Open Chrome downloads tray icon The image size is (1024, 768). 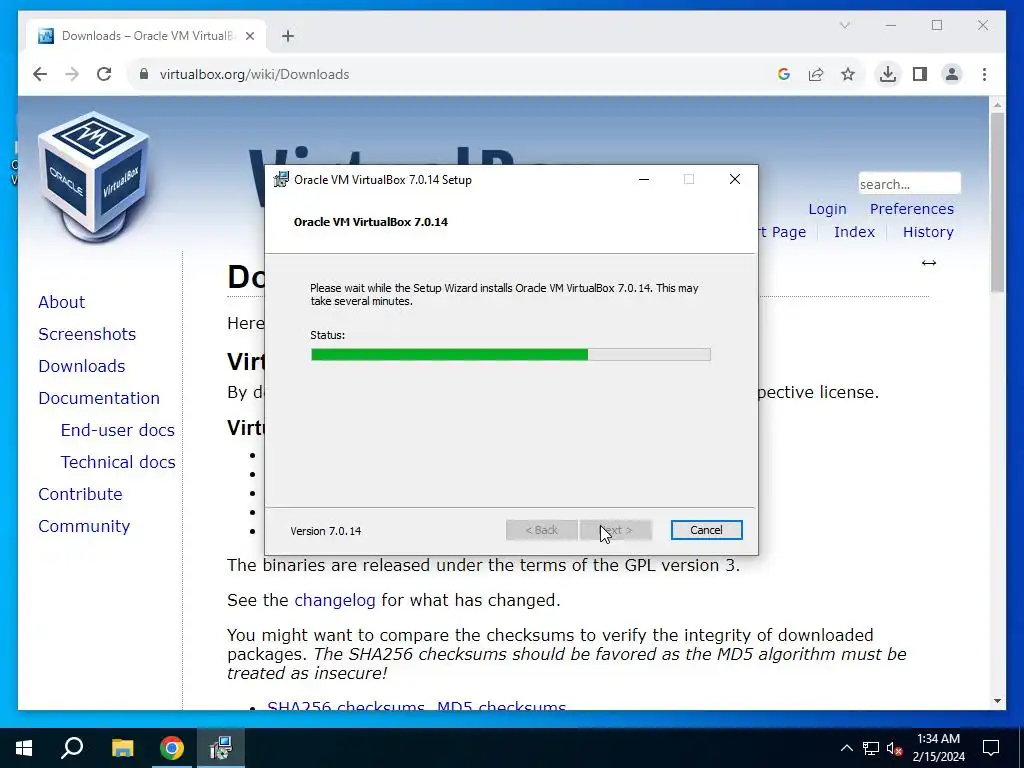click(x=888, y=74)
